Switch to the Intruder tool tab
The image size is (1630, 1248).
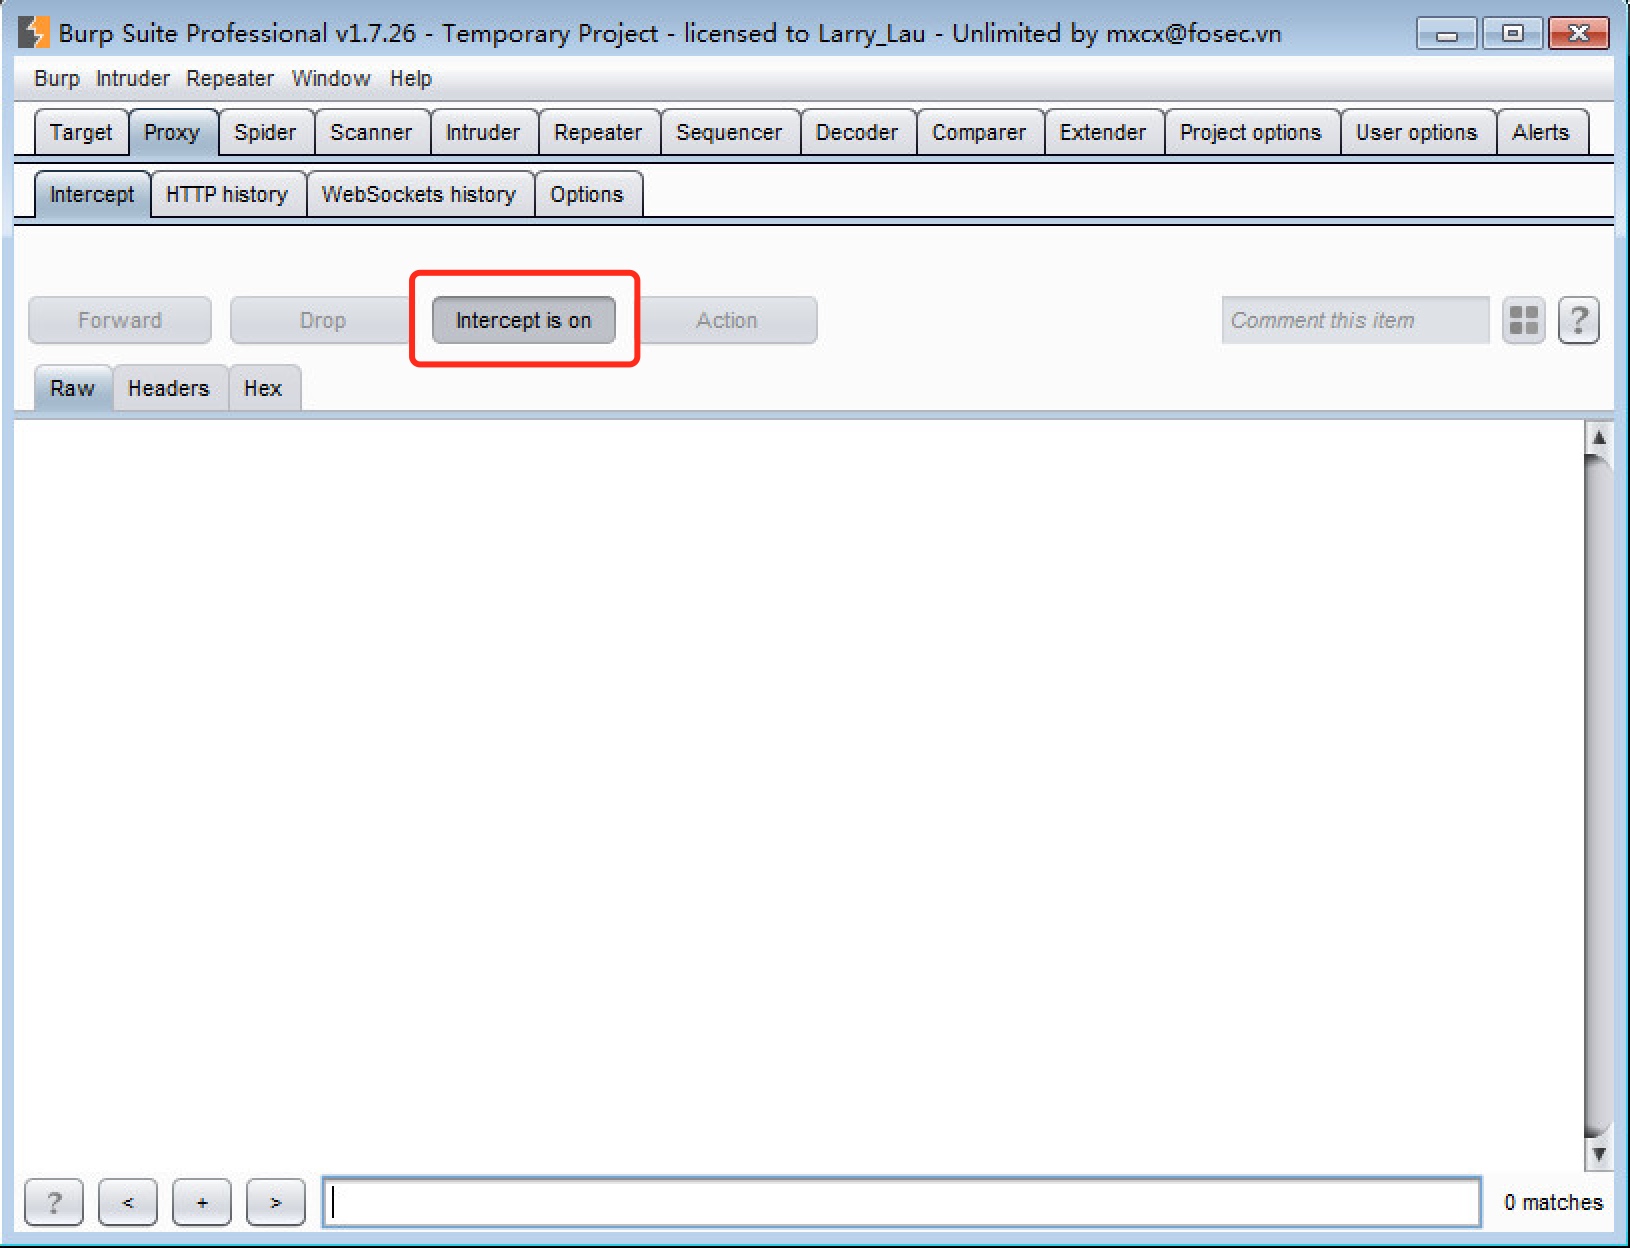click(483, 132)
